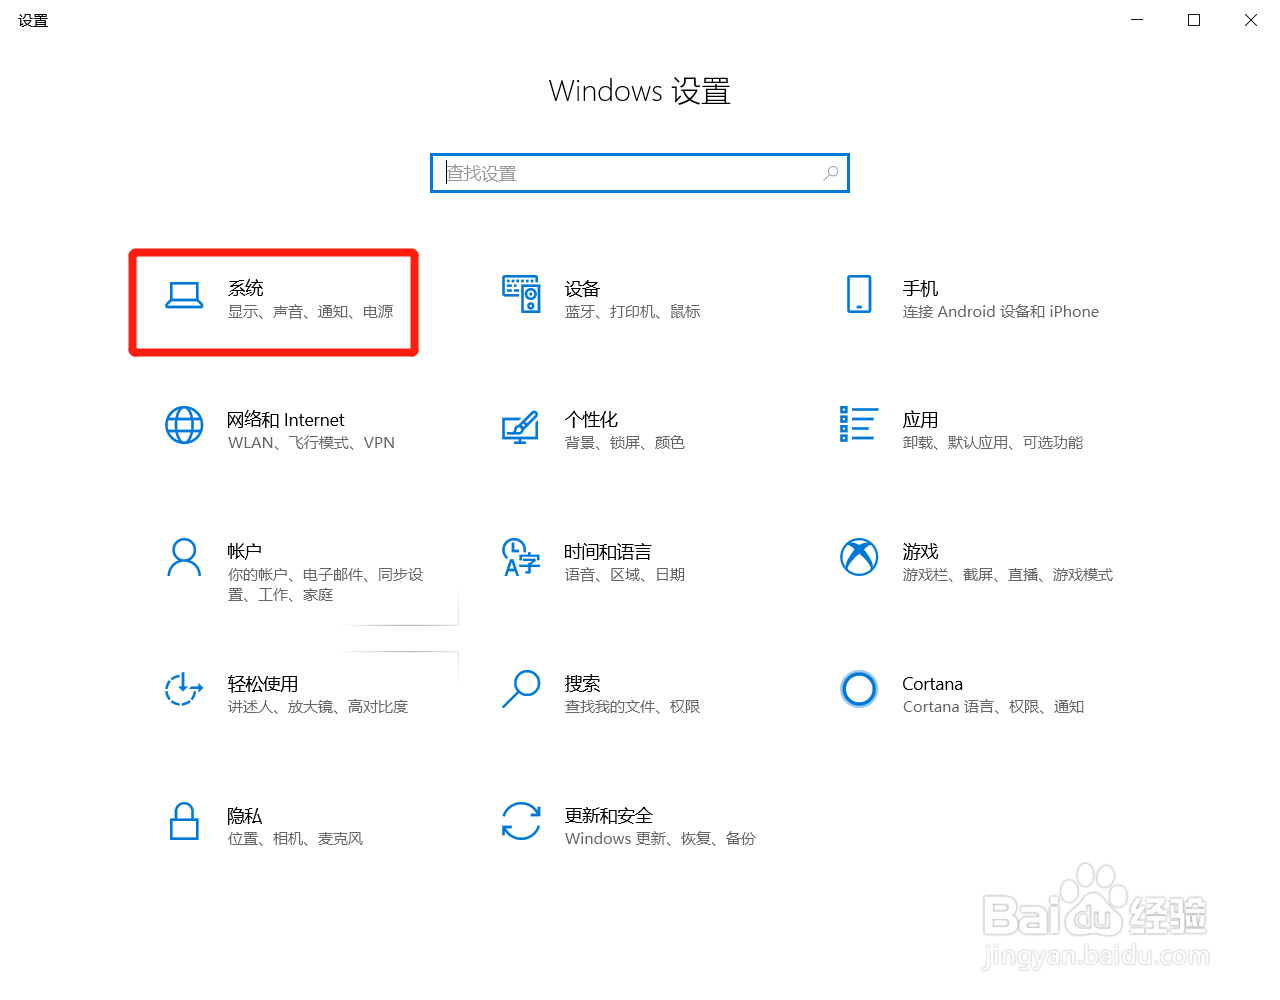Click the text 讲述人、放大镜、高对比度
Image resolution: width=1280 pixels, height=1000 pixels.
click(318, 707)
